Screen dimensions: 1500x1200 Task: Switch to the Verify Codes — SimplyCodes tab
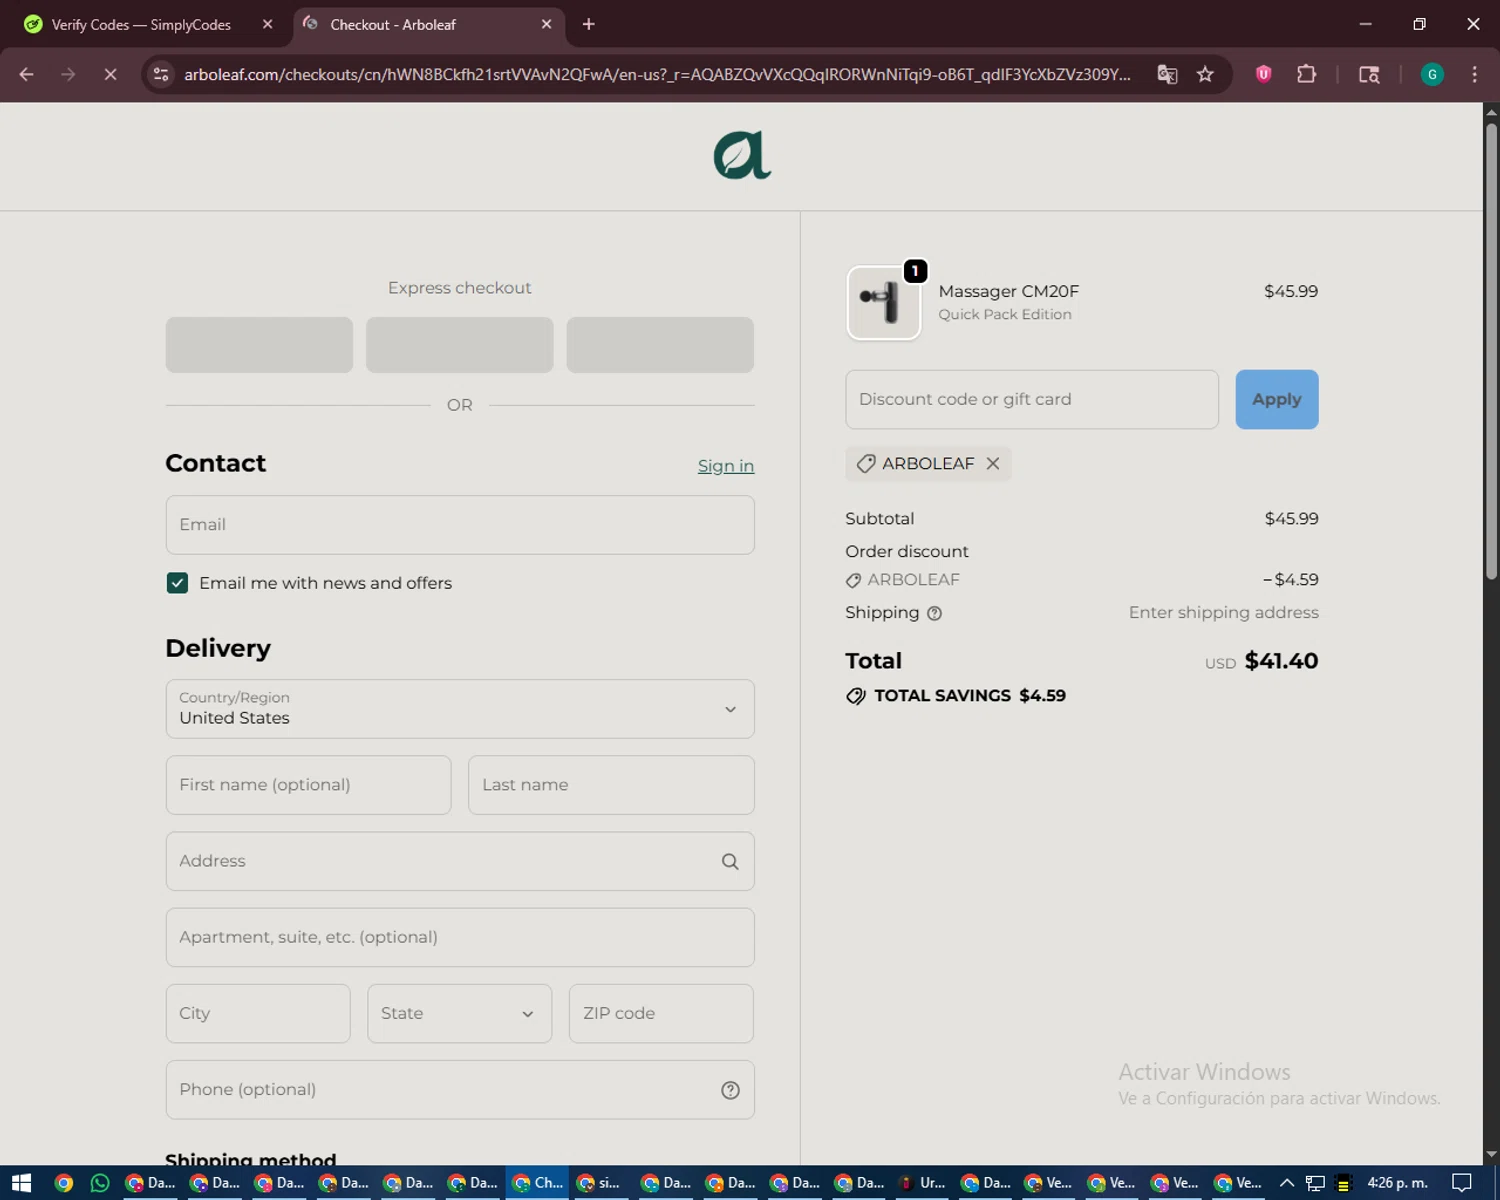pos(150,24)
